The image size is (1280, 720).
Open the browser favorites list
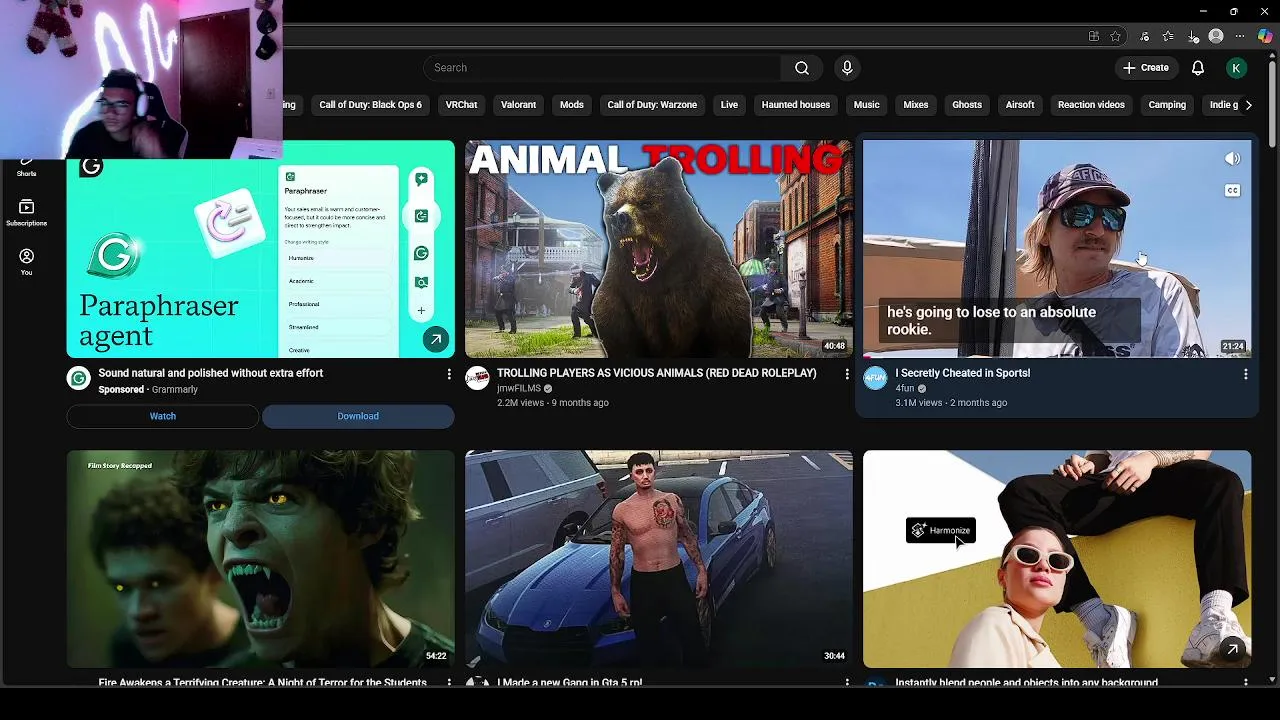(x=1168, y=36)
